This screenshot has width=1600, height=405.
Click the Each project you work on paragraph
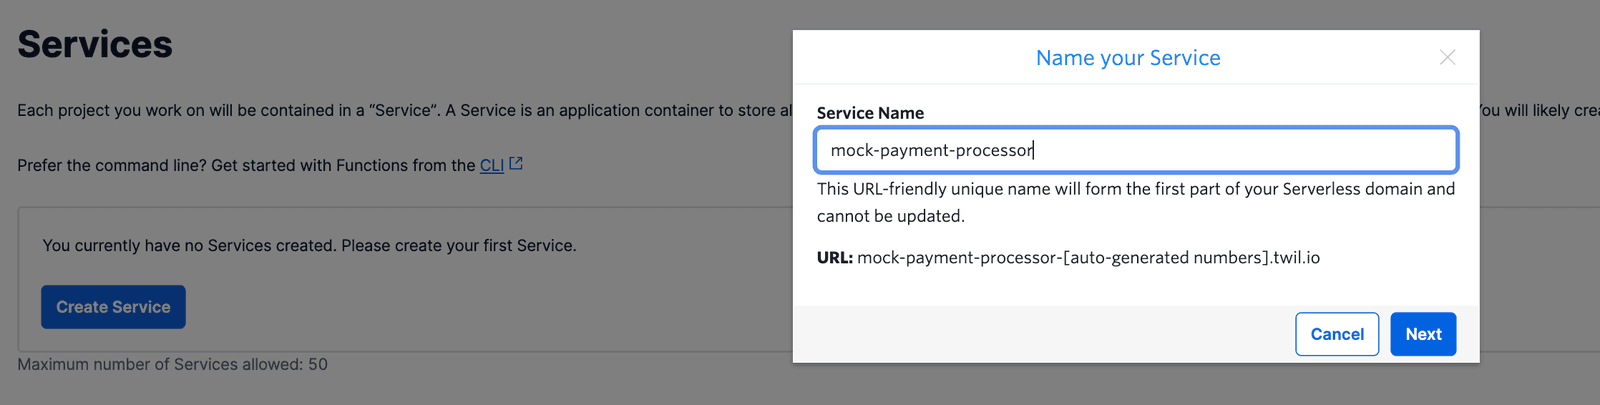point(400,111)
